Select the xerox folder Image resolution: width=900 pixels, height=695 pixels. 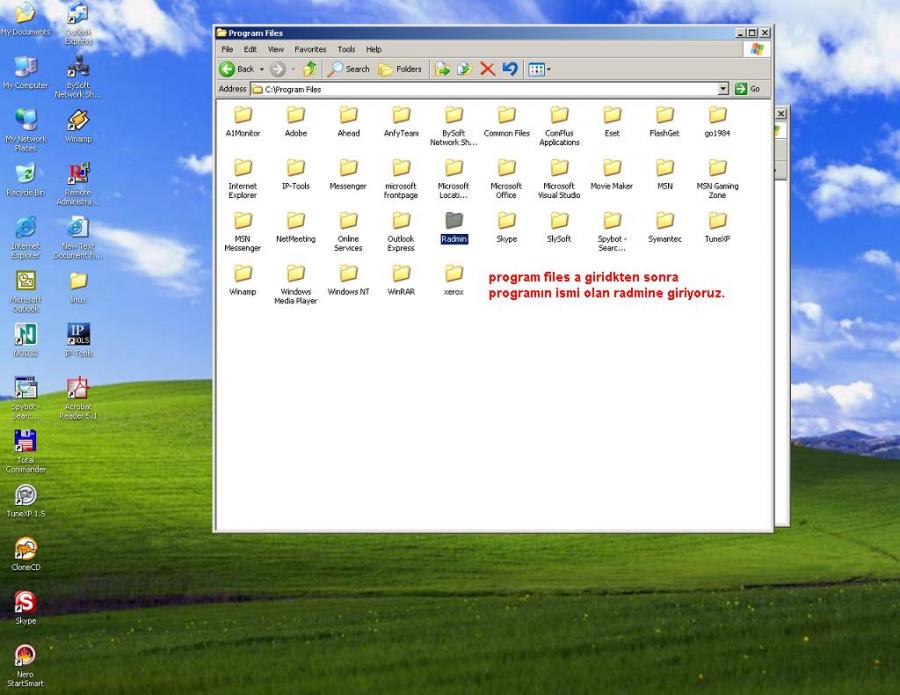(453, 280)
